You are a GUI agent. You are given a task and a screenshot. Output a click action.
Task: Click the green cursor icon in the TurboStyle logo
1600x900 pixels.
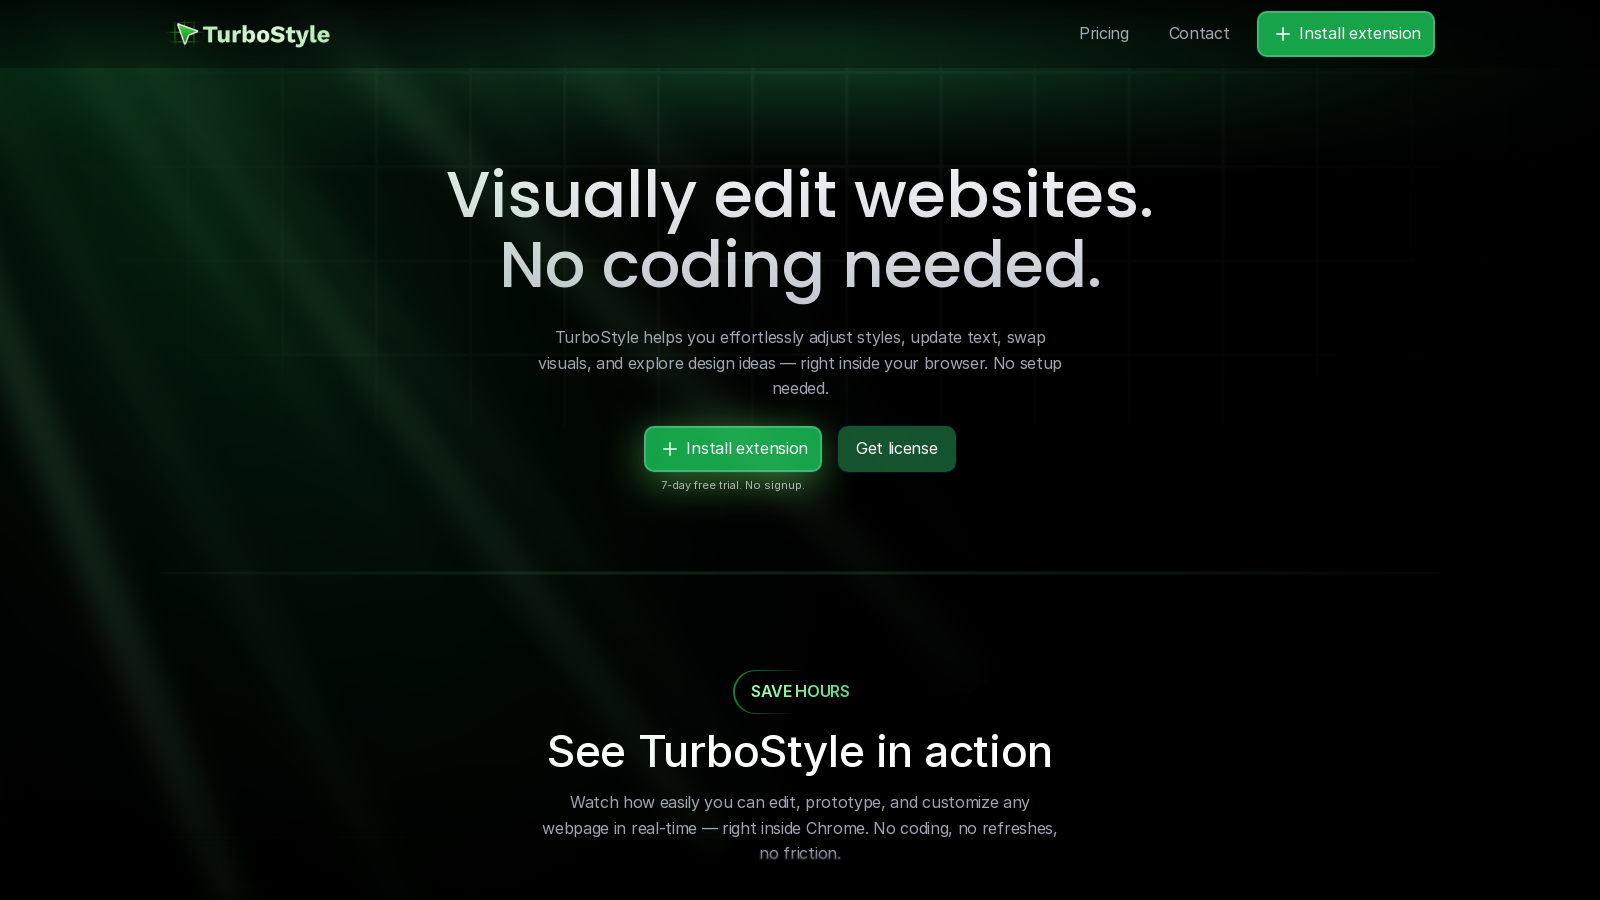coord(186,33)
